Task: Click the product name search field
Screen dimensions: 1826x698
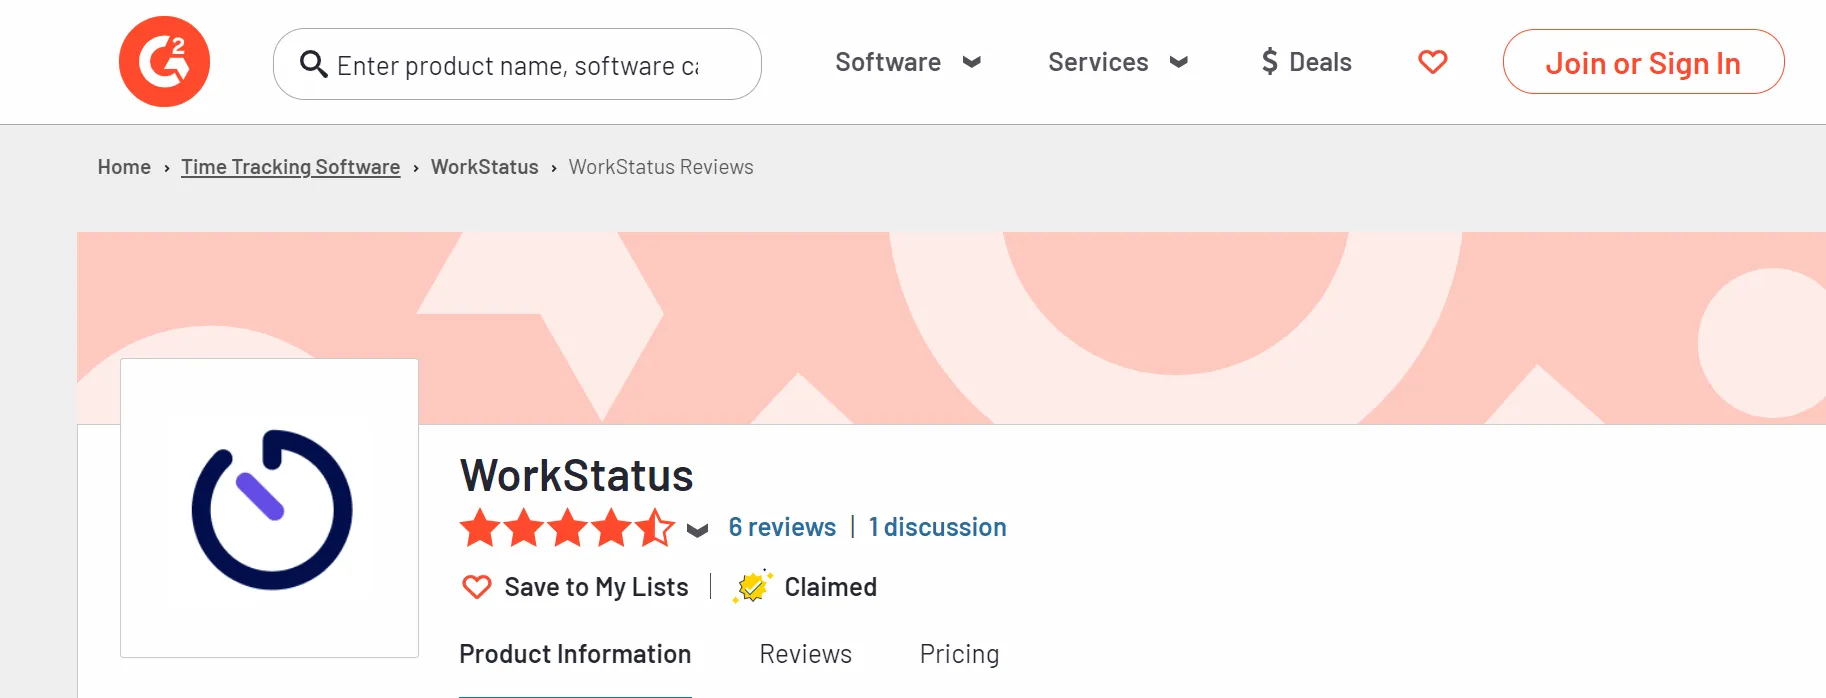Action: coord(517,64)
